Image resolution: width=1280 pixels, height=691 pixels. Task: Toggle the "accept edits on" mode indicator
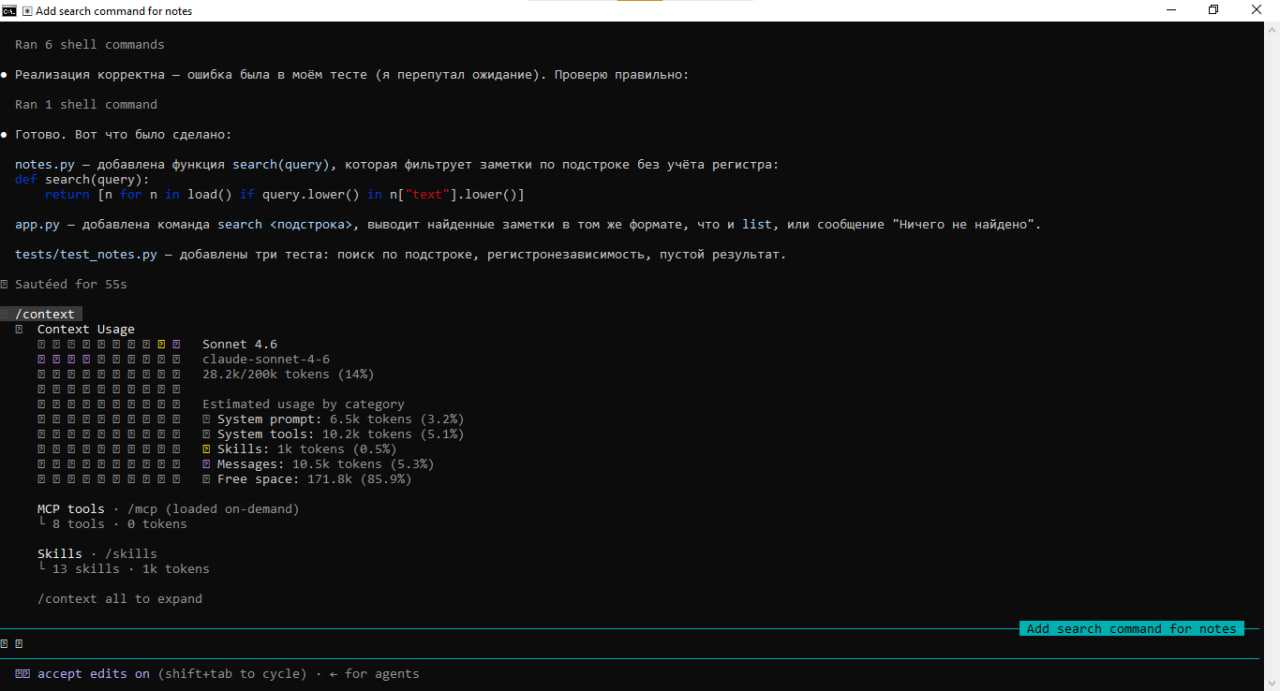[93, 674]
